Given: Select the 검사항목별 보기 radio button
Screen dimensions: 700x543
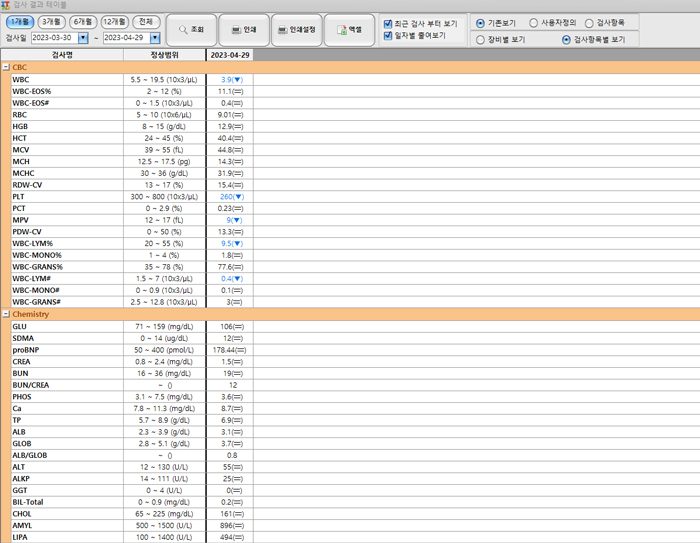Looking at the screenshot, I should click(x=566, y=40).
